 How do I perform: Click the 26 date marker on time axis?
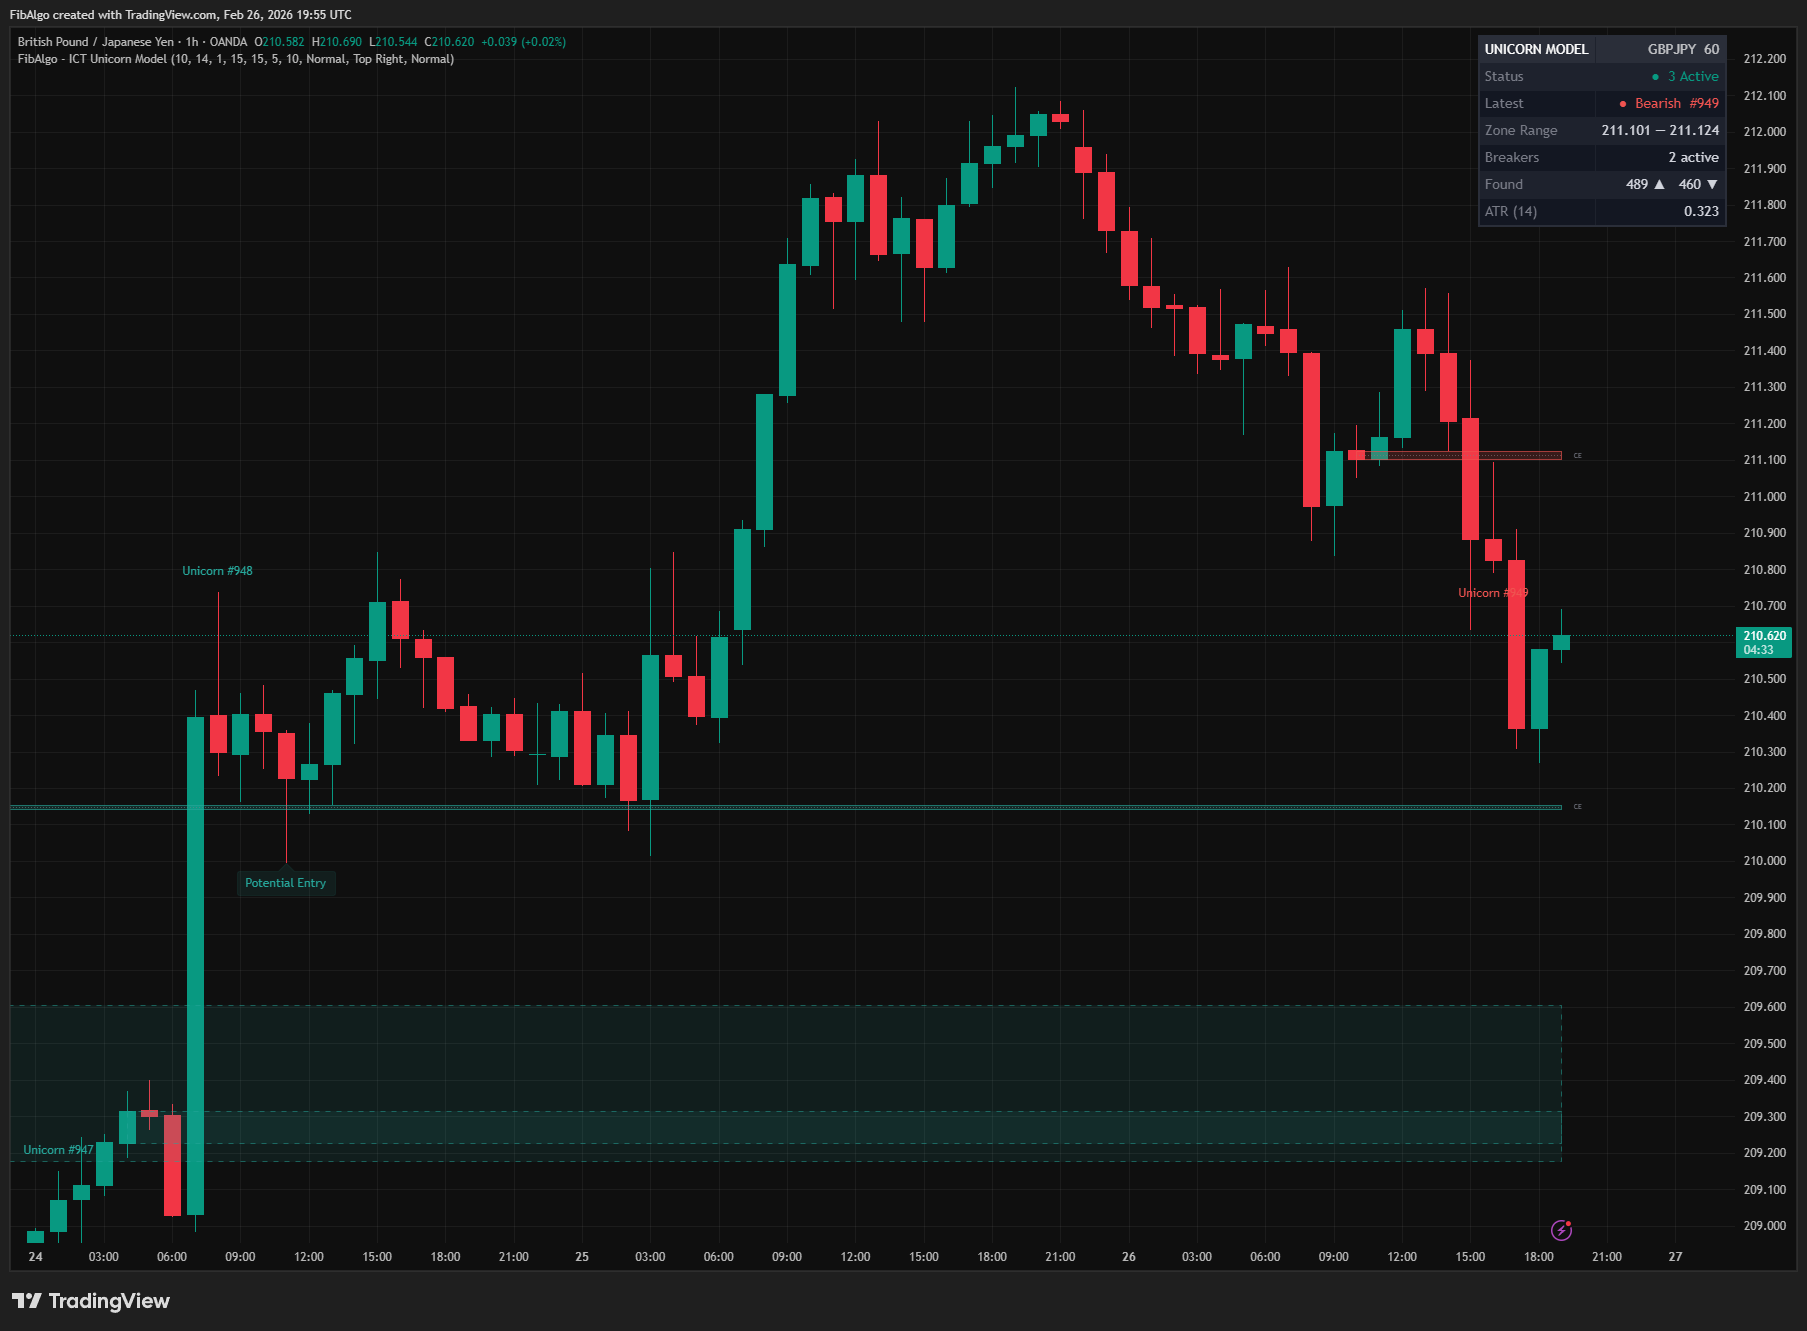tap(1128, 1256)
